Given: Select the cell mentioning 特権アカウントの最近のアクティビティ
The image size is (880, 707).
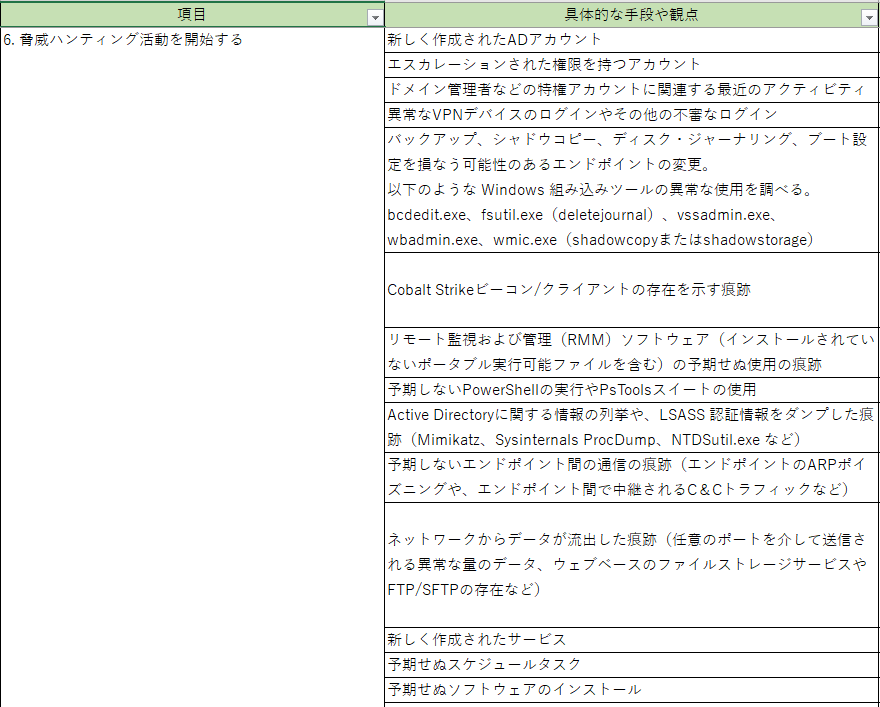Looking at the screenshot, I should 620,89.
